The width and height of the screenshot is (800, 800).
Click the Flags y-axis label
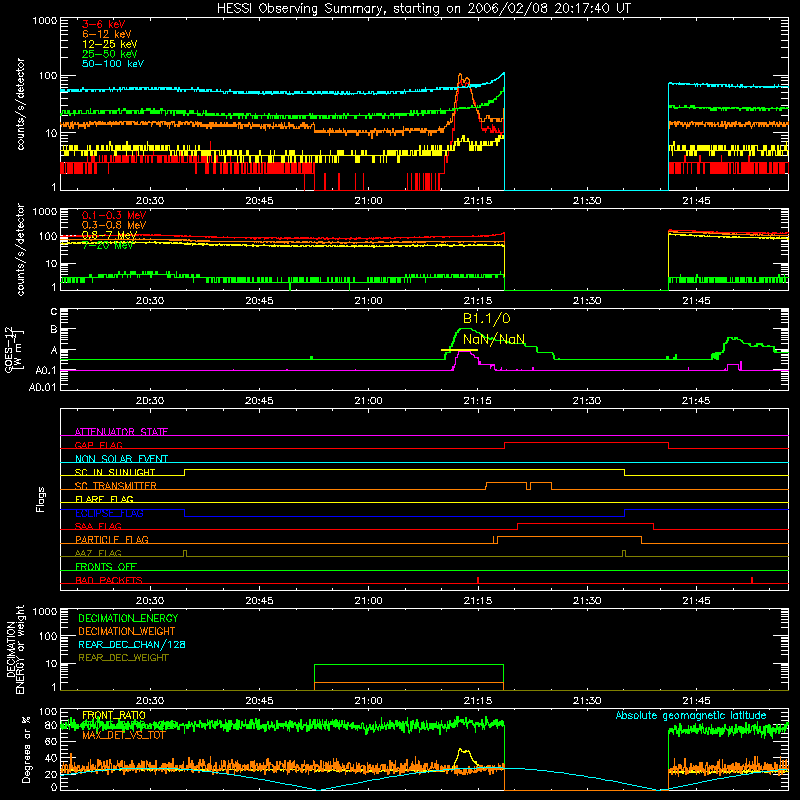click(x=40, y=499)
